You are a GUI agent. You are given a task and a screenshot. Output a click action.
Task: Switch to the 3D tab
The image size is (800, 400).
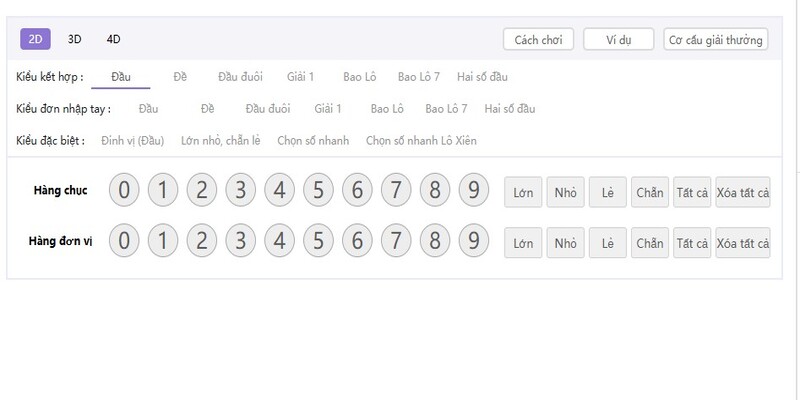75,40
